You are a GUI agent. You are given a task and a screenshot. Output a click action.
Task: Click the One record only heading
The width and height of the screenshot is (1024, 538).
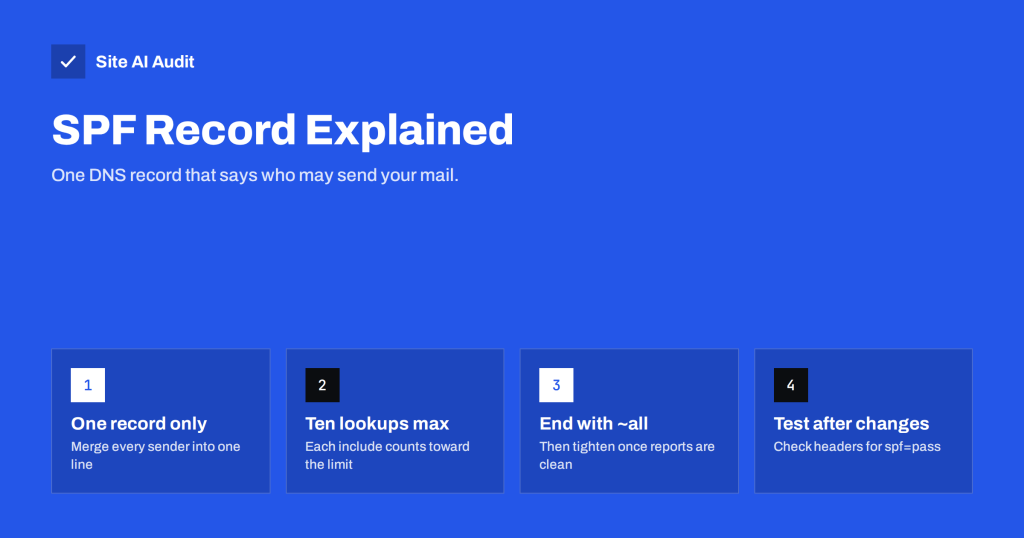138,424
